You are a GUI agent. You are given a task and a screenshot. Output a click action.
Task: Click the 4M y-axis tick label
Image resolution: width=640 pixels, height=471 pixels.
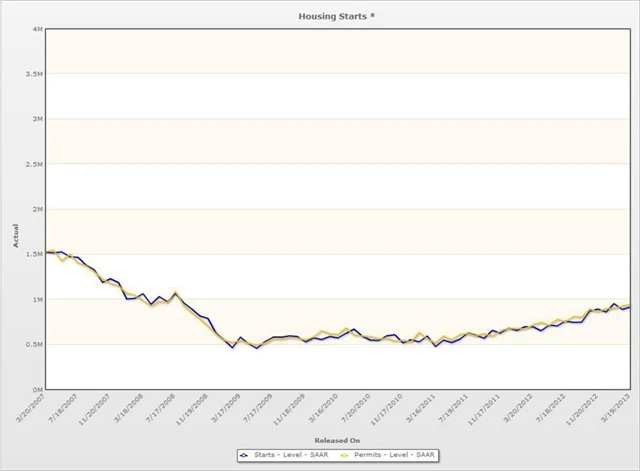(x=38, y=29)
